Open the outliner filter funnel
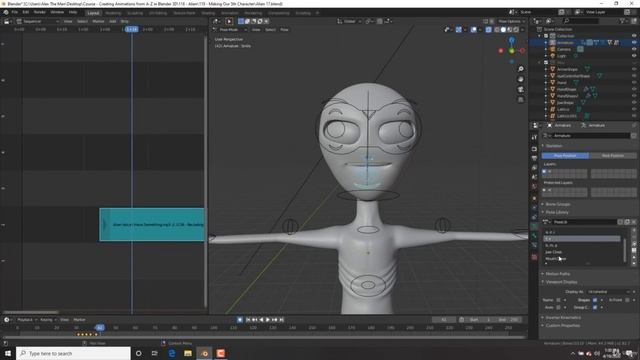This screenshot has width=640, height=360. [x=623, y=20]
